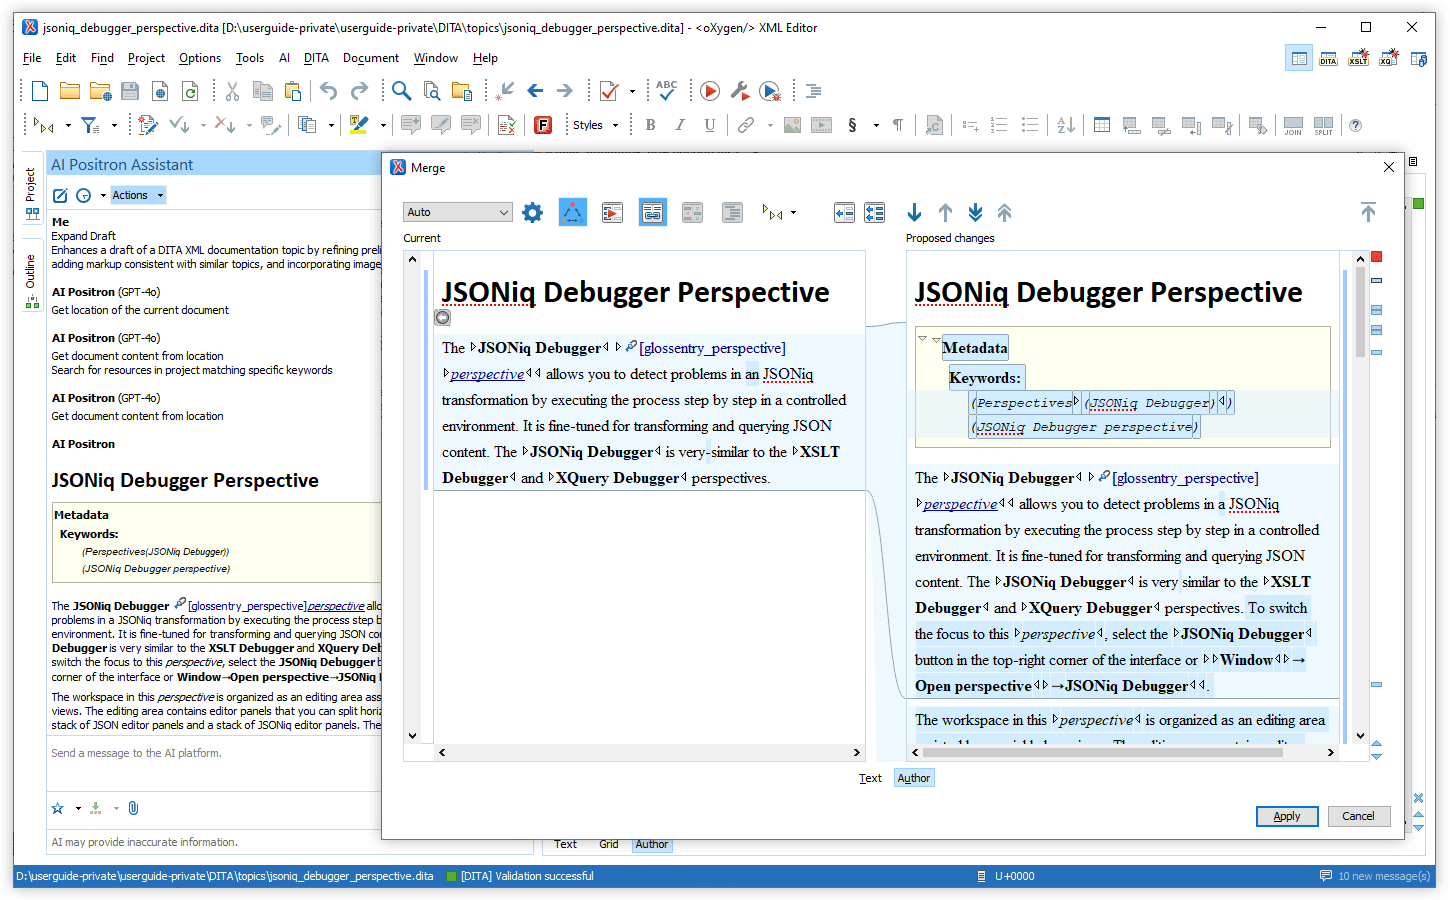Click the attach paperclip icon in AI panel
The width and height of the screenshot is (1450, 900).
tap(134, 808)
